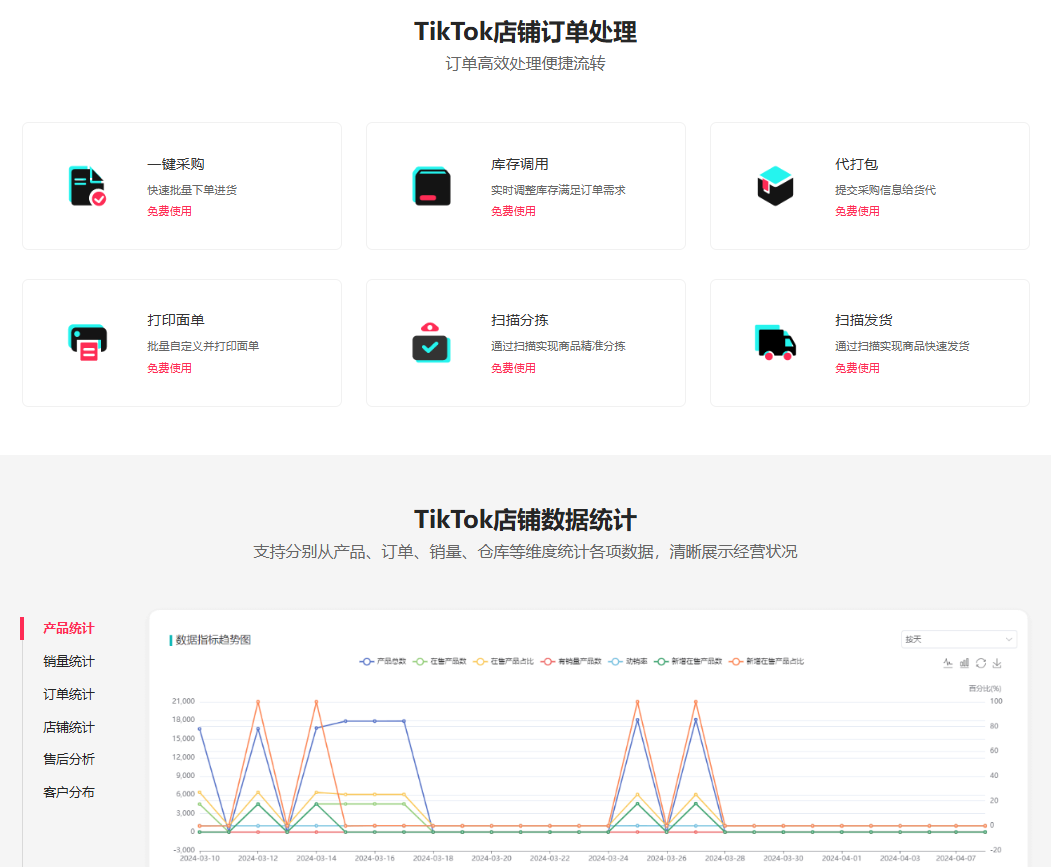Switch chart to bar chart view icon
The width and height of the screenshot is (1051, 867).
[x=965, y=663]
